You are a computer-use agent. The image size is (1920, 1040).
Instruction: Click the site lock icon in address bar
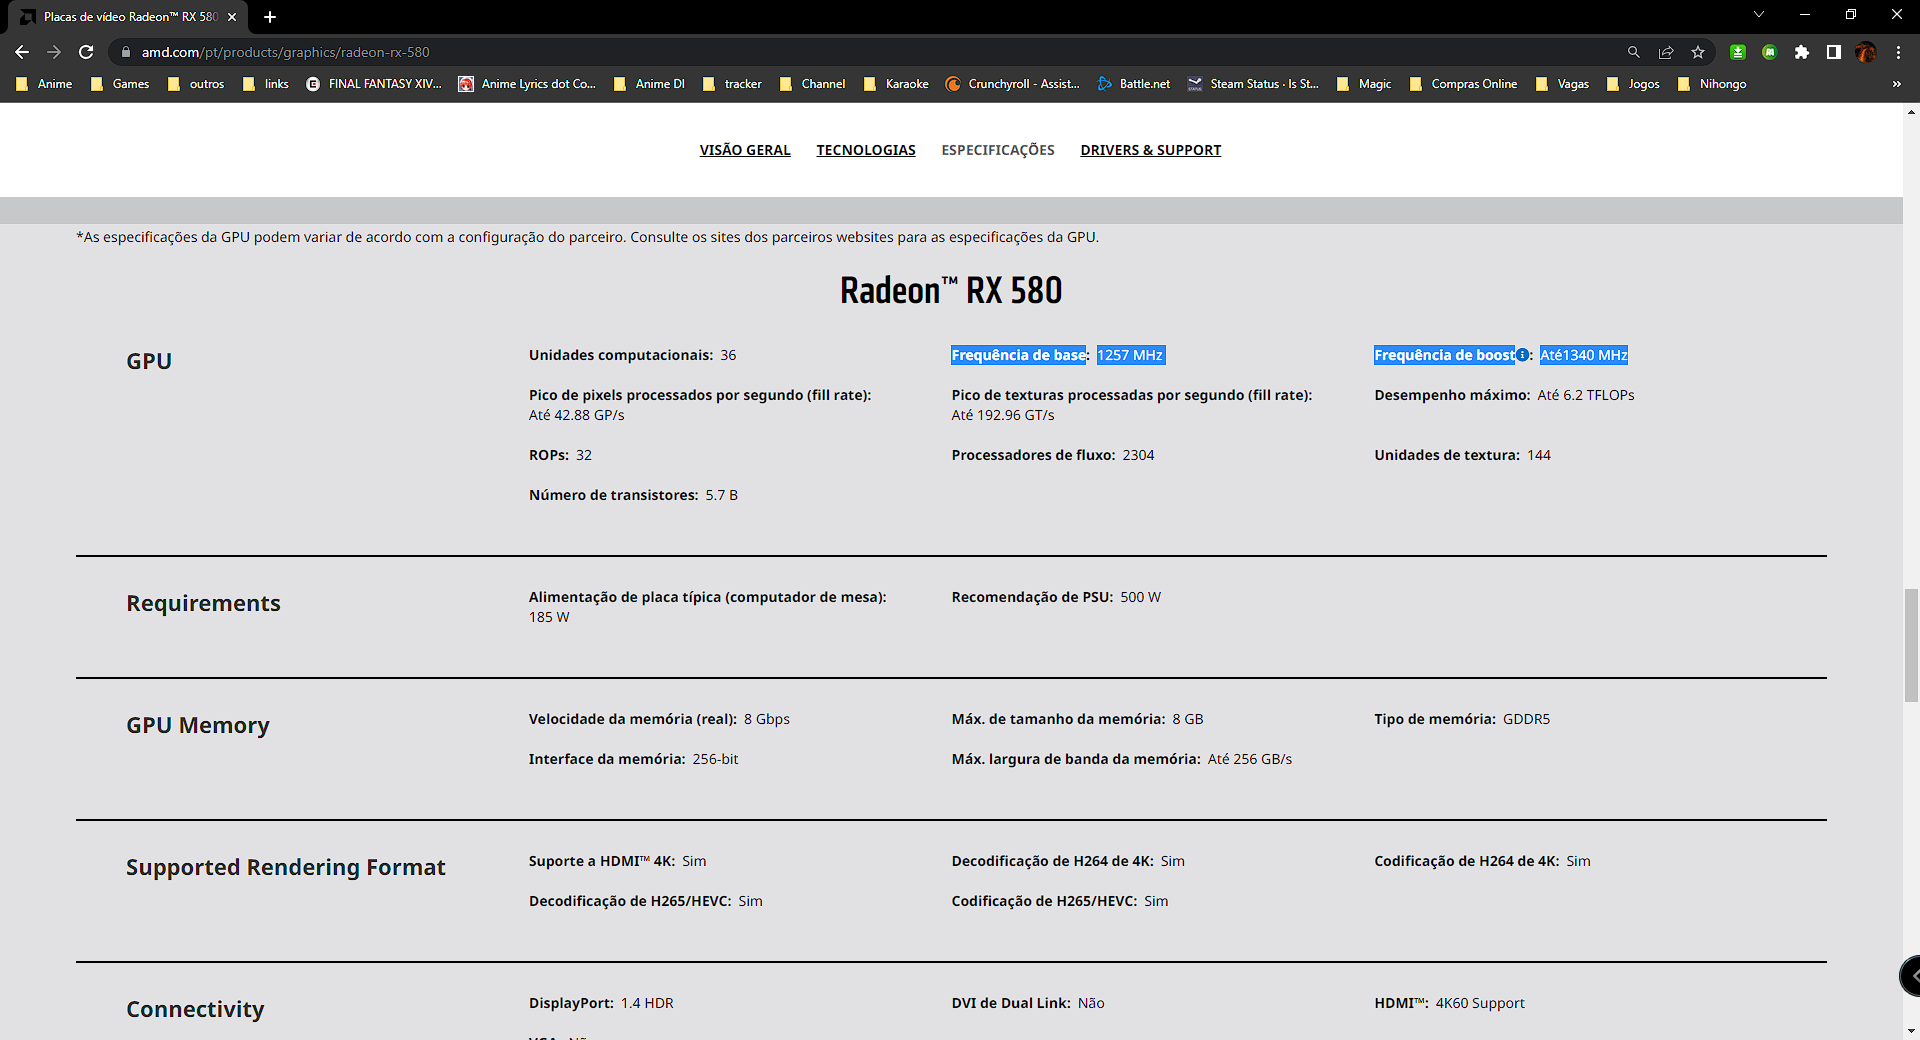coord(126,52)
